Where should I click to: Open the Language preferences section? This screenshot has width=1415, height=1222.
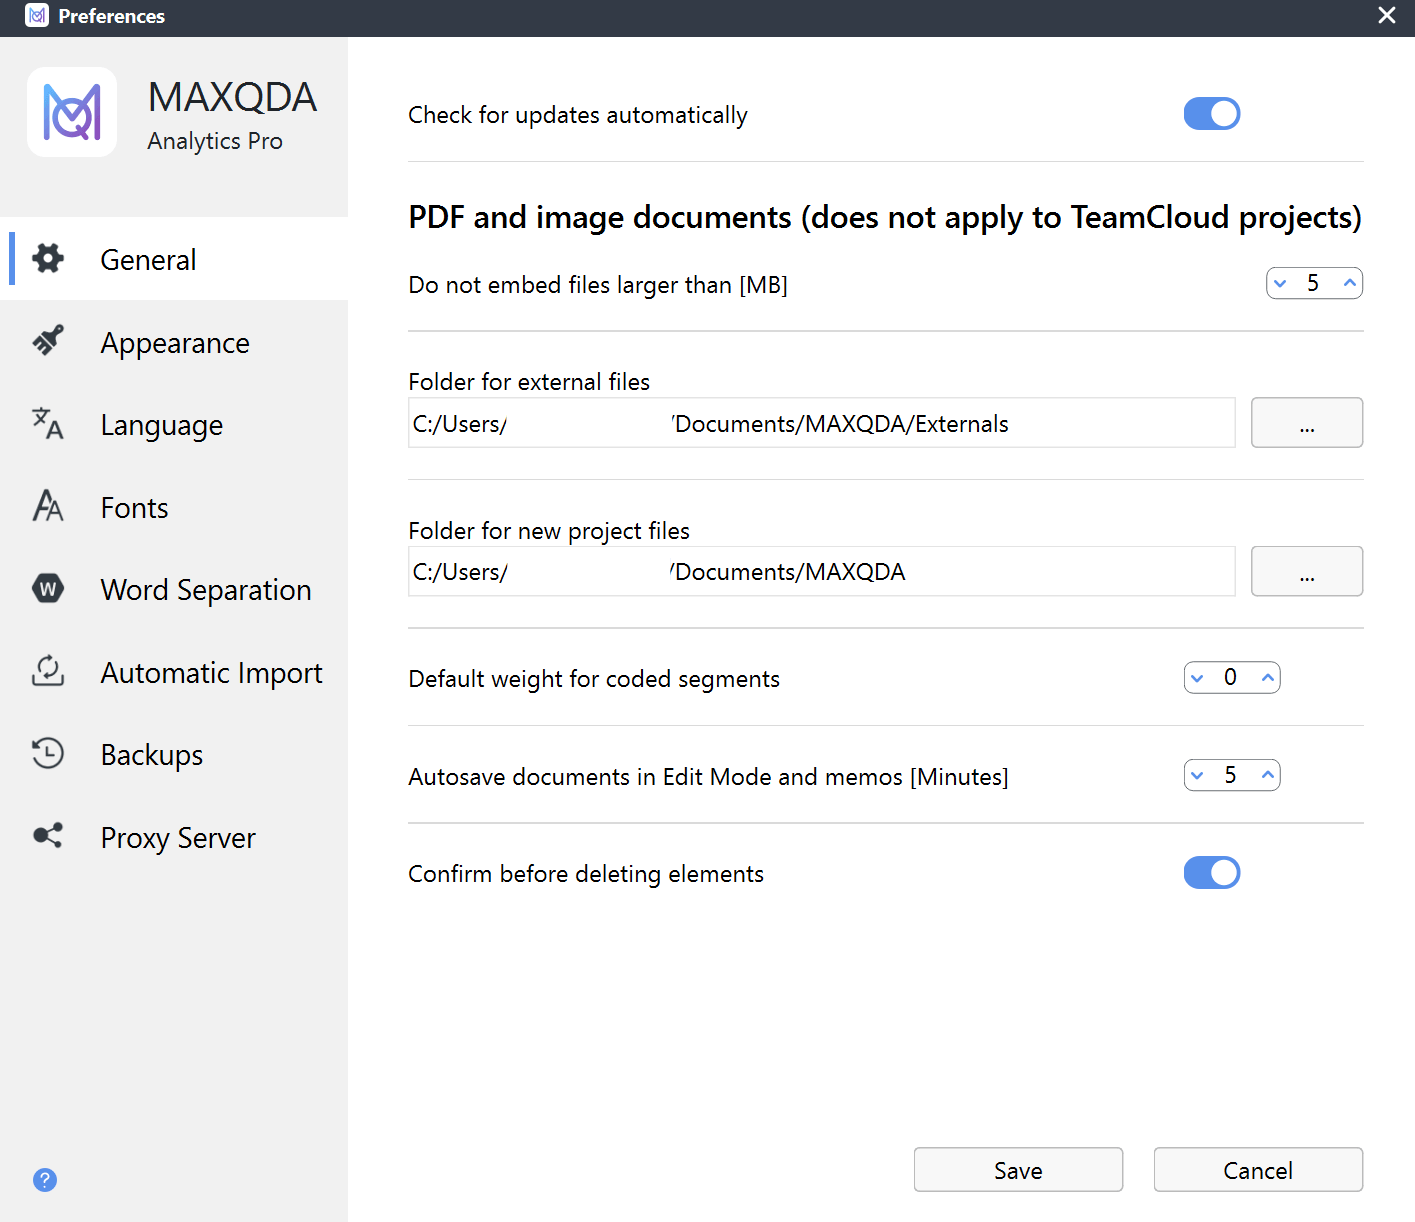coord(161,424)
